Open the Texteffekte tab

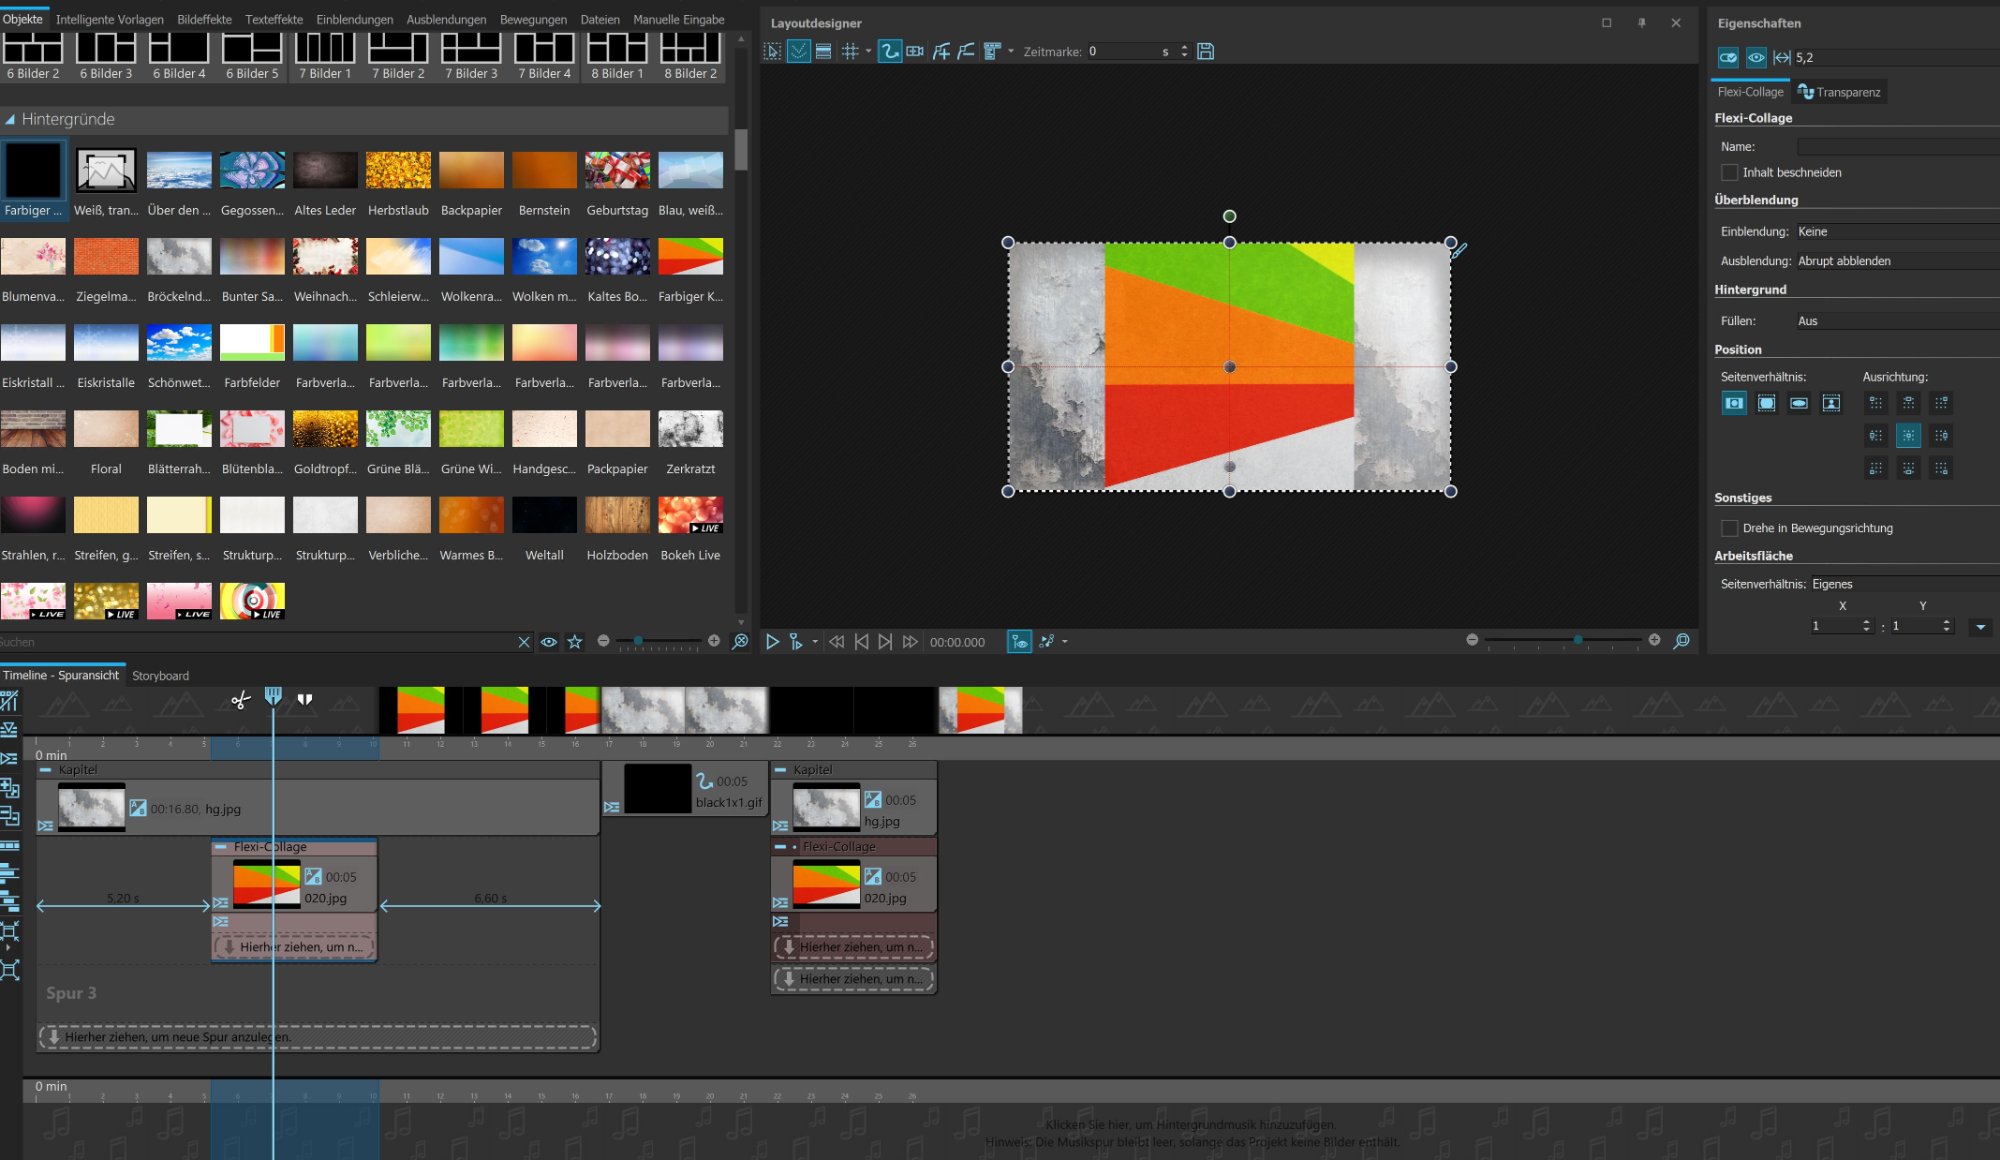(273, 19)
